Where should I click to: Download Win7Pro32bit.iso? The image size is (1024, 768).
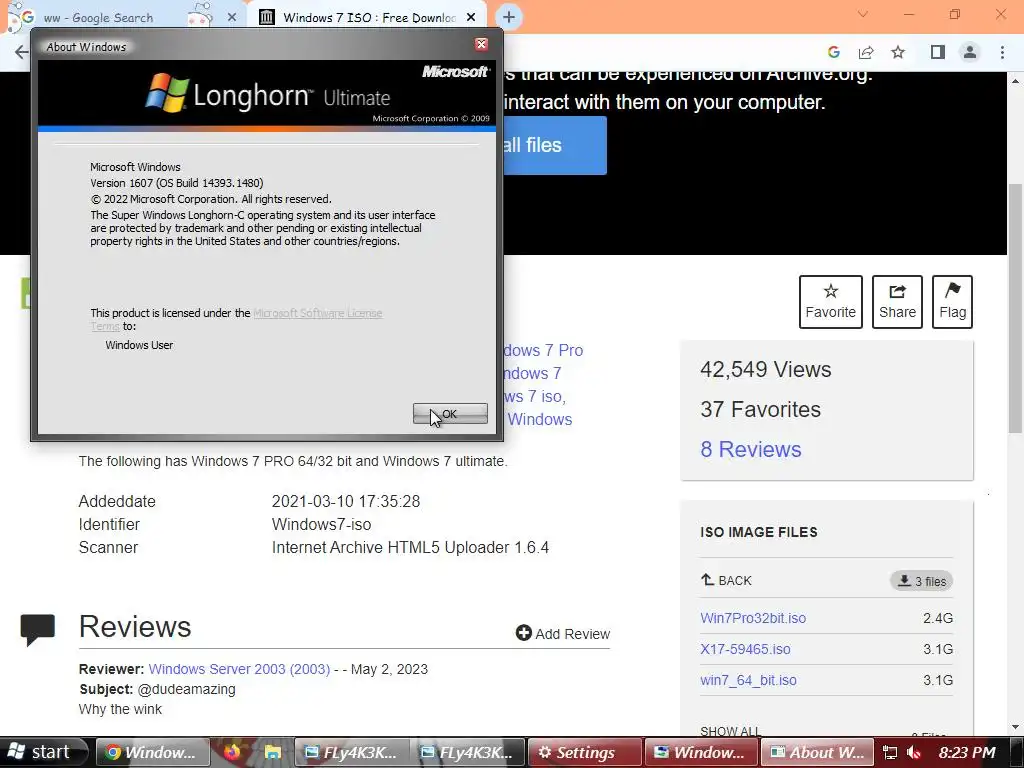point(753,618)
